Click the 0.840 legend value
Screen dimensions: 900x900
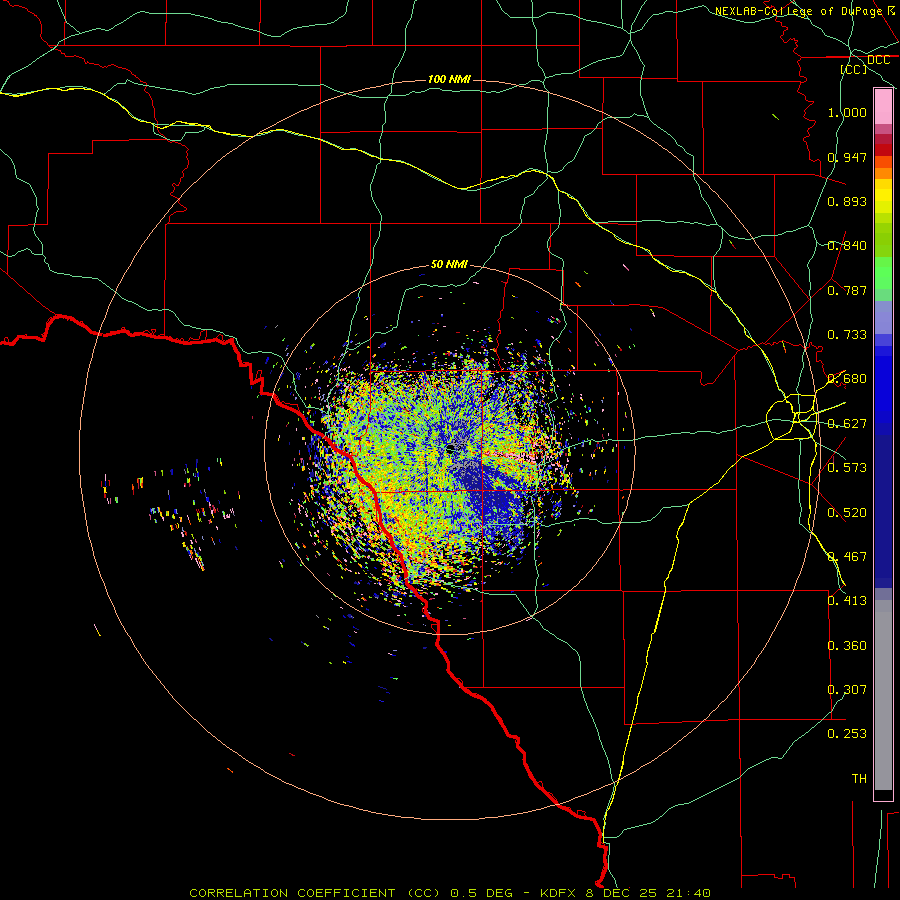(x=847, y=246)
